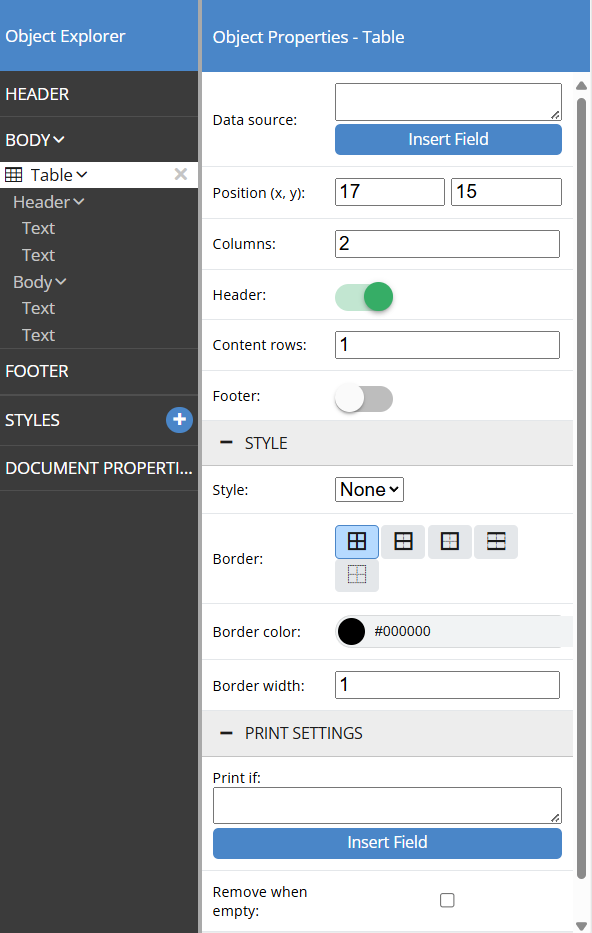
Task: Click Insert Field under Print if
Action: [387, 843]
